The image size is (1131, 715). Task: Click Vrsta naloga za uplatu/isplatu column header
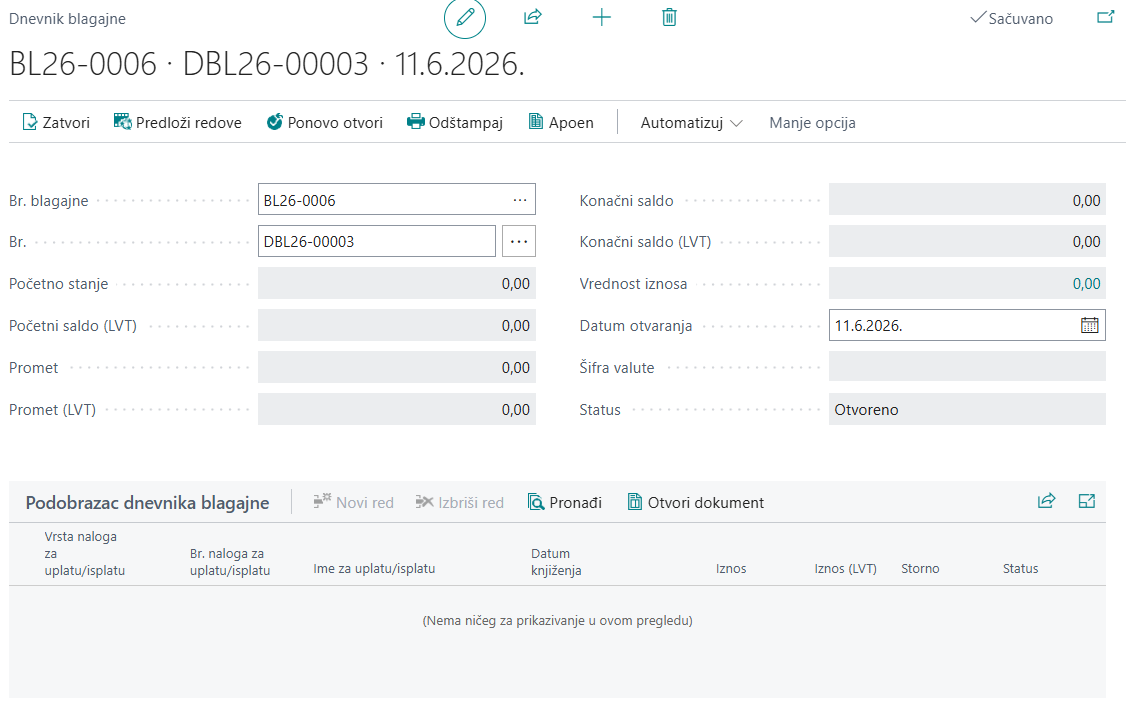tap(84, 553)
